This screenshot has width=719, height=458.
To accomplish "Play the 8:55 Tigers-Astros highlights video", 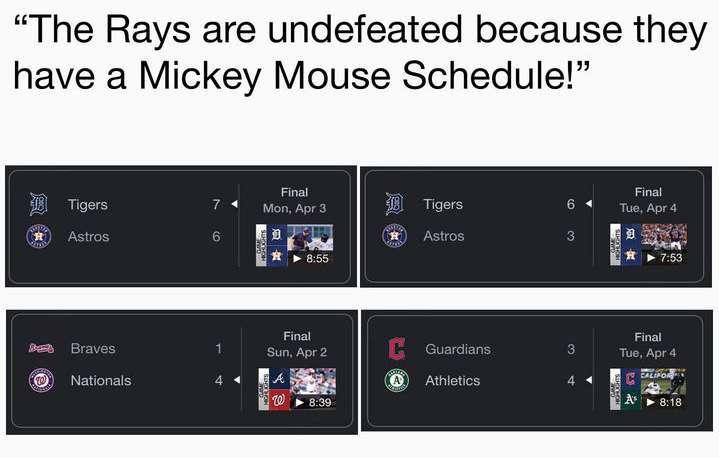I will click(x=295, y=244).
